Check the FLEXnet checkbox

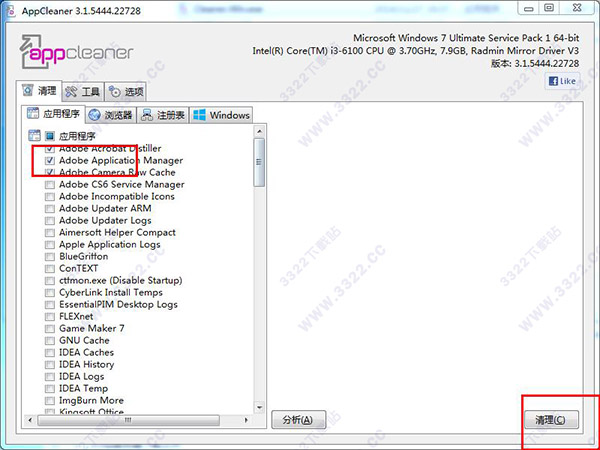pos(50,316)
